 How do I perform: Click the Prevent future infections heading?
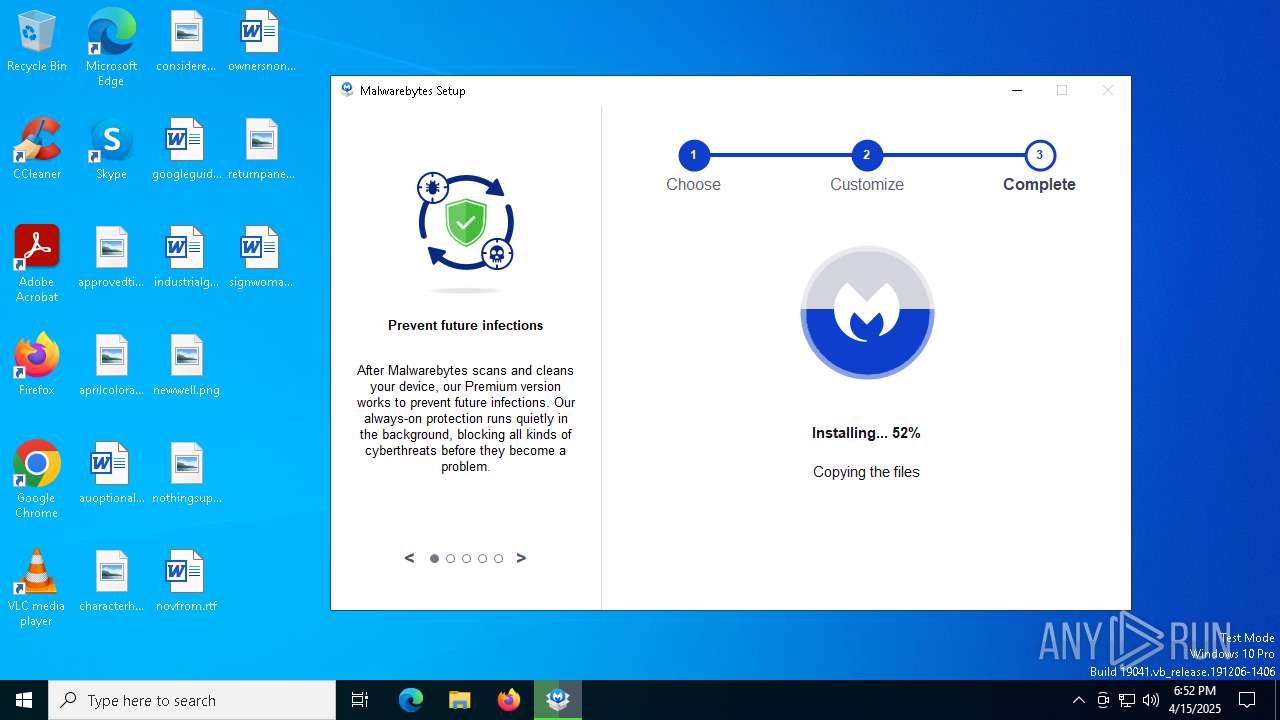pos(466,325)
